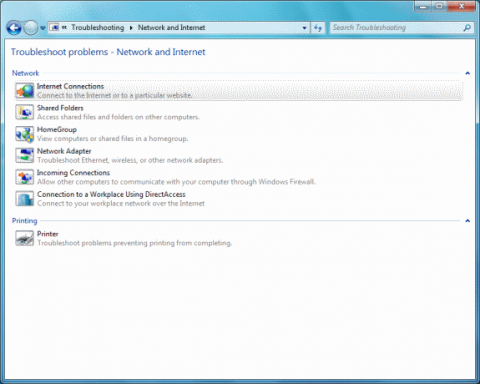Expand the Troubleshooting breadcrumb arrow
The image size is (480, 384).
[x=131, y=28]
